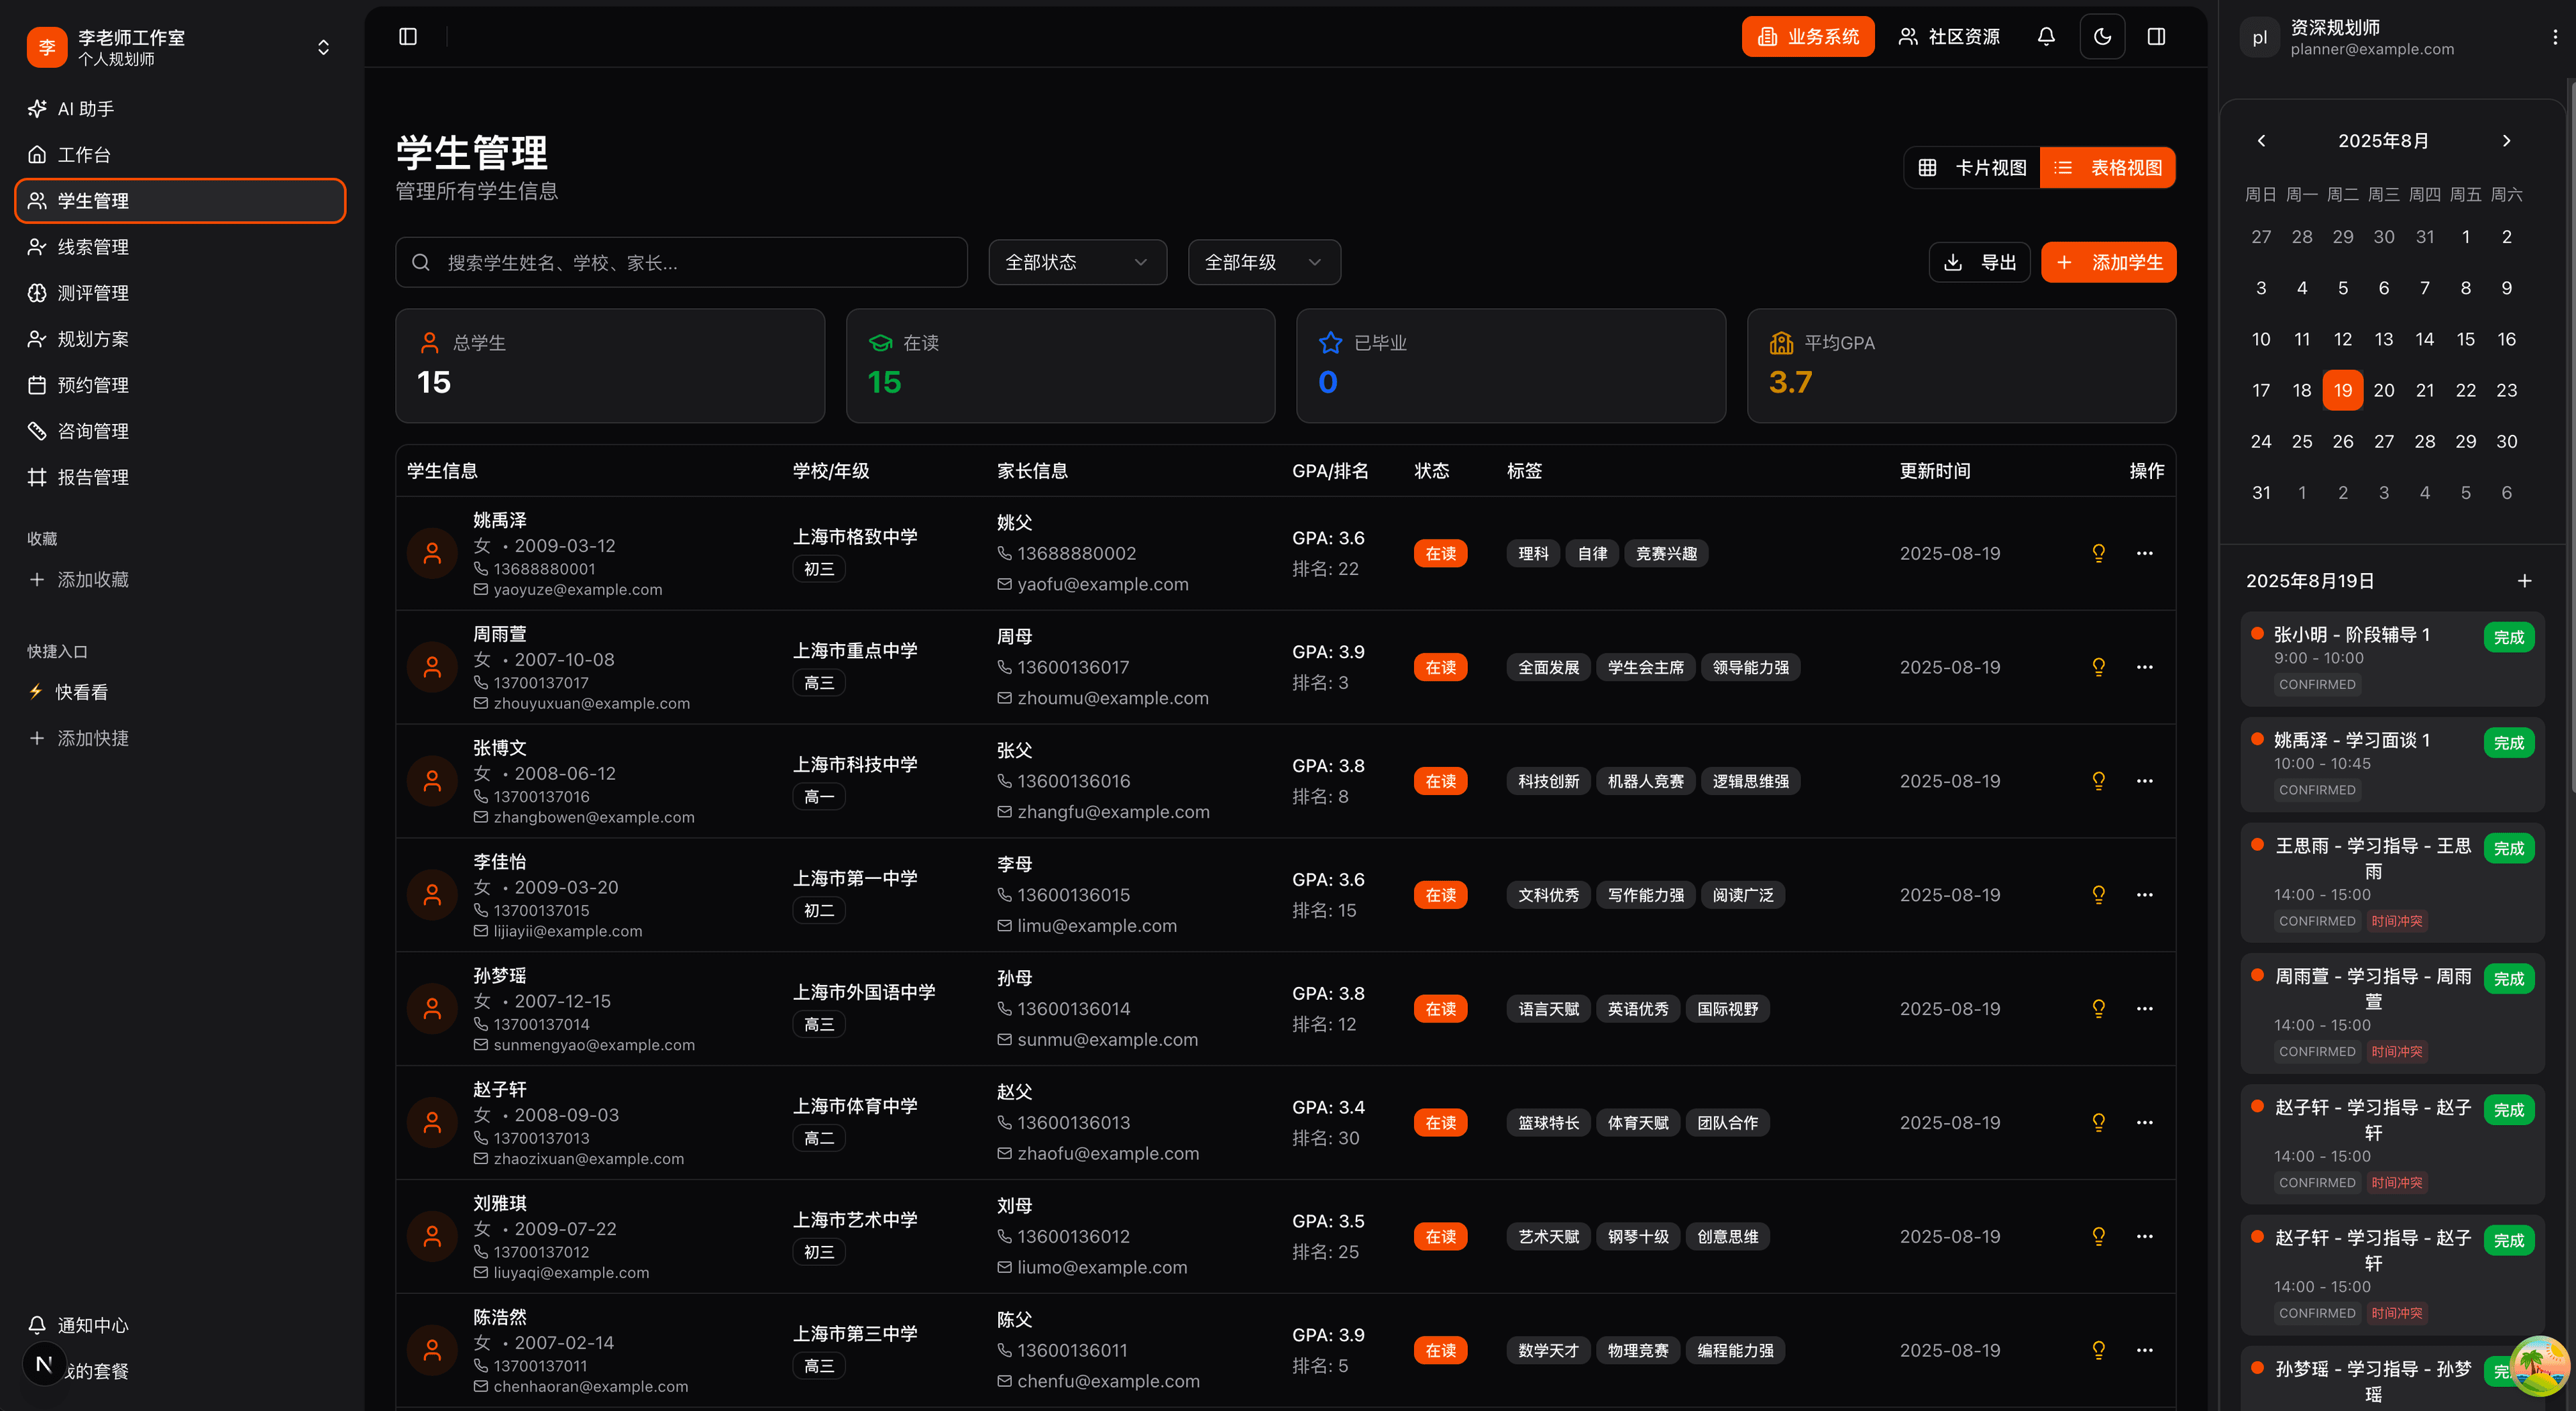This screenshot has height=1411, width=2576.
Task: Switch to dark/light mode toggle
Action: 2102,36
